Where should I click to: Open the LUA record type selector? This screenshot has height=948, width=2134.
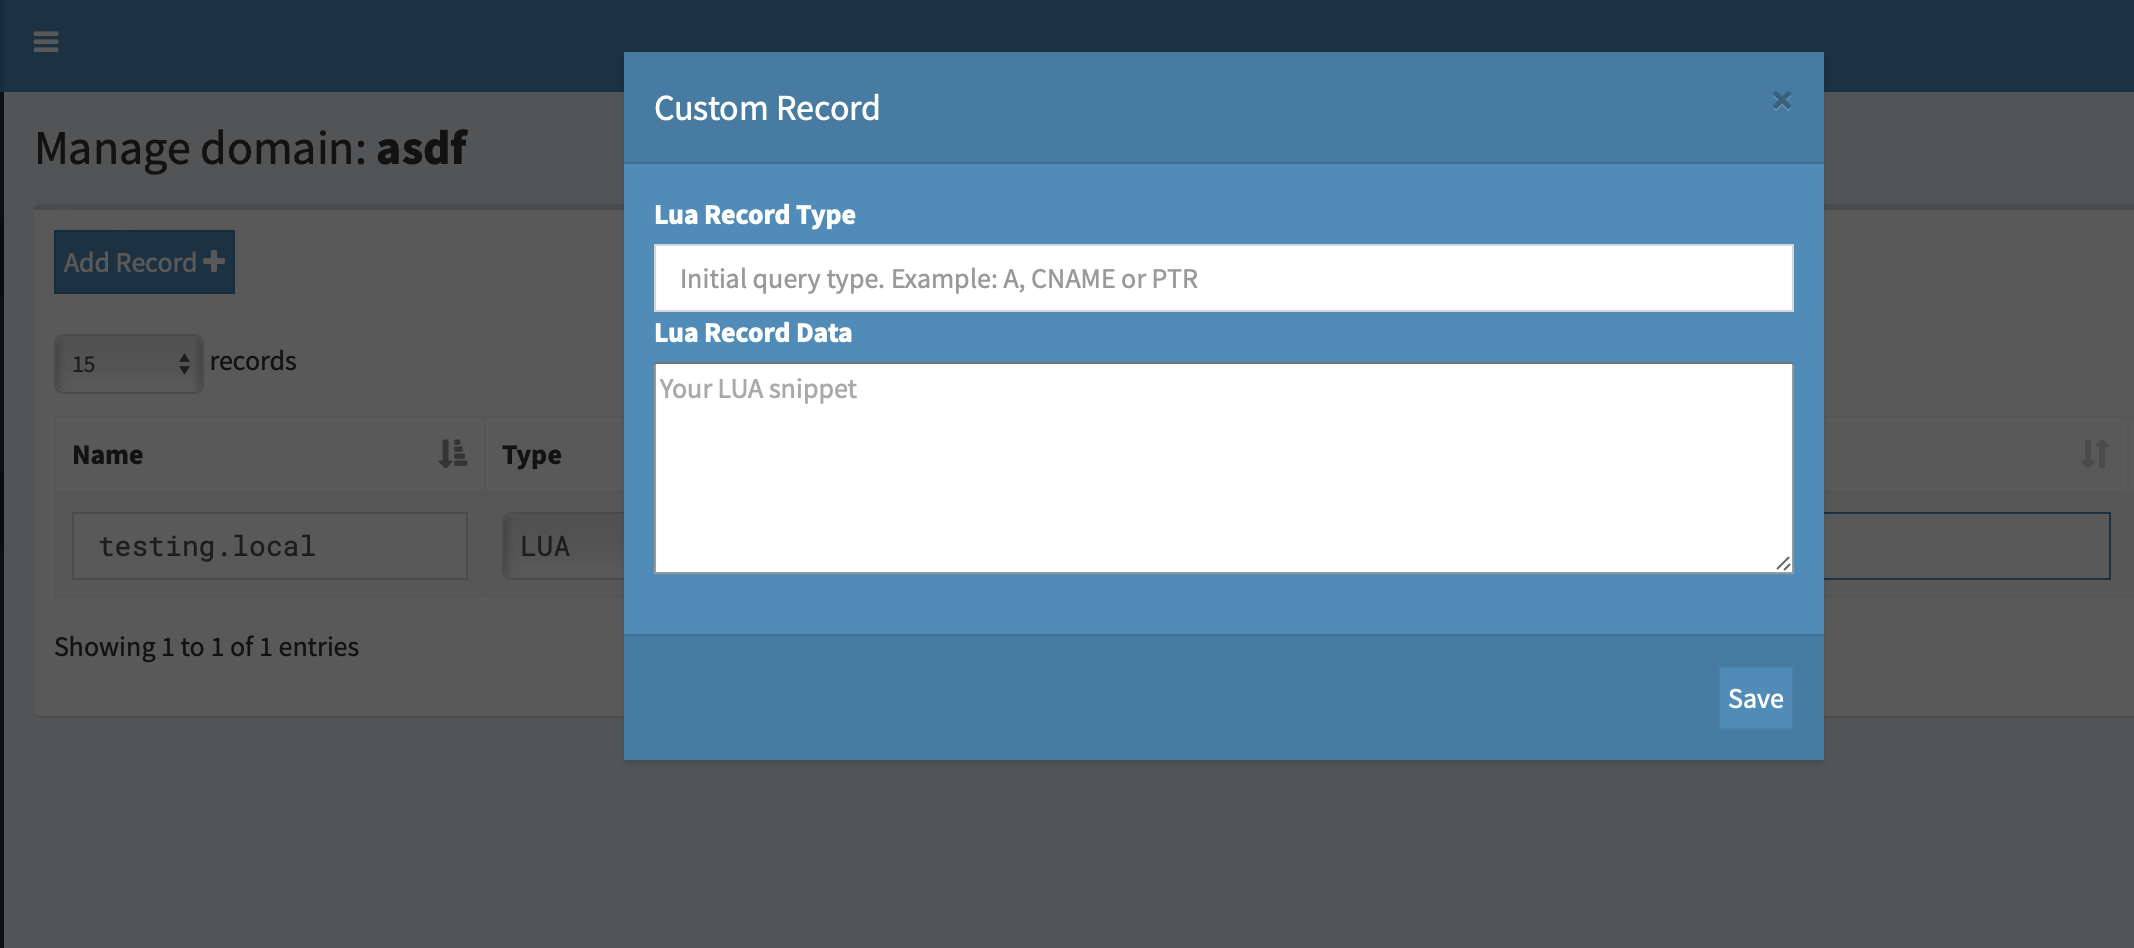pos(560,546)
